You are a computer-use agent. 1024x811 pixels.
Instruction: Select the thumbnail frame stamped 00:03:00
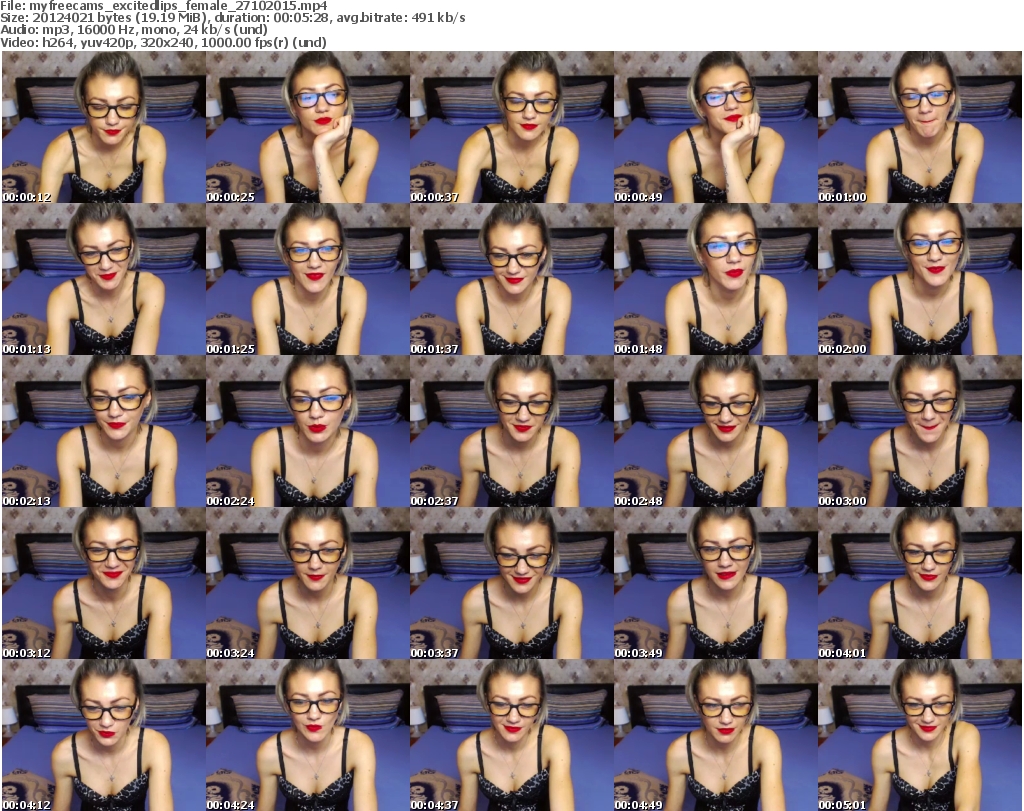click(x=920, y=432)
